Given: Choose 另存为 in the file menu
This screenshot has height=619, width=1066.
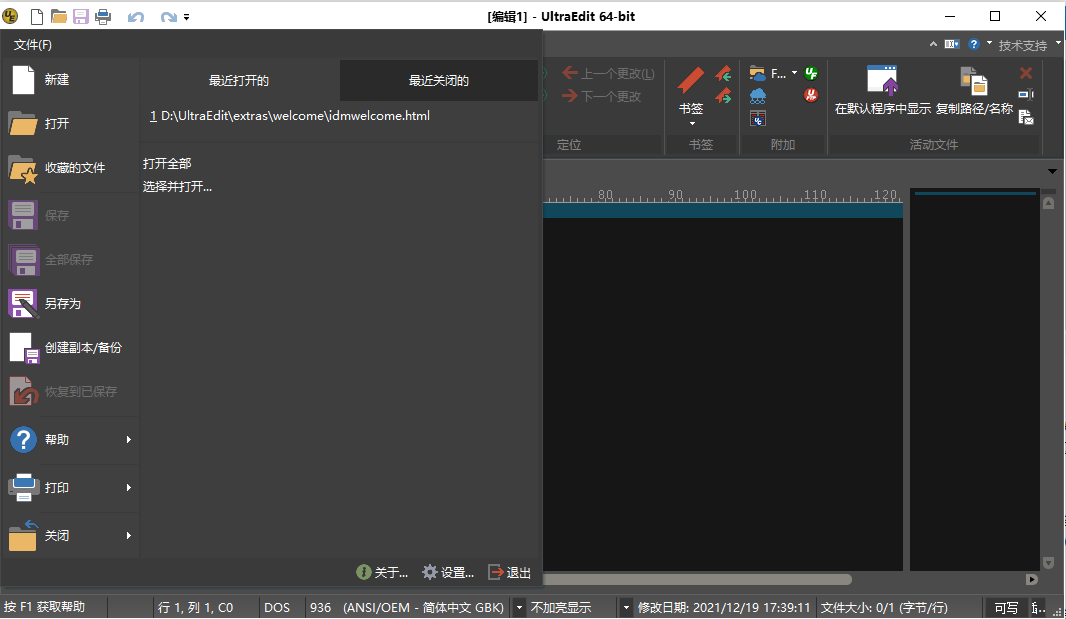Looking at the screenshot, I should pos(71,303).
